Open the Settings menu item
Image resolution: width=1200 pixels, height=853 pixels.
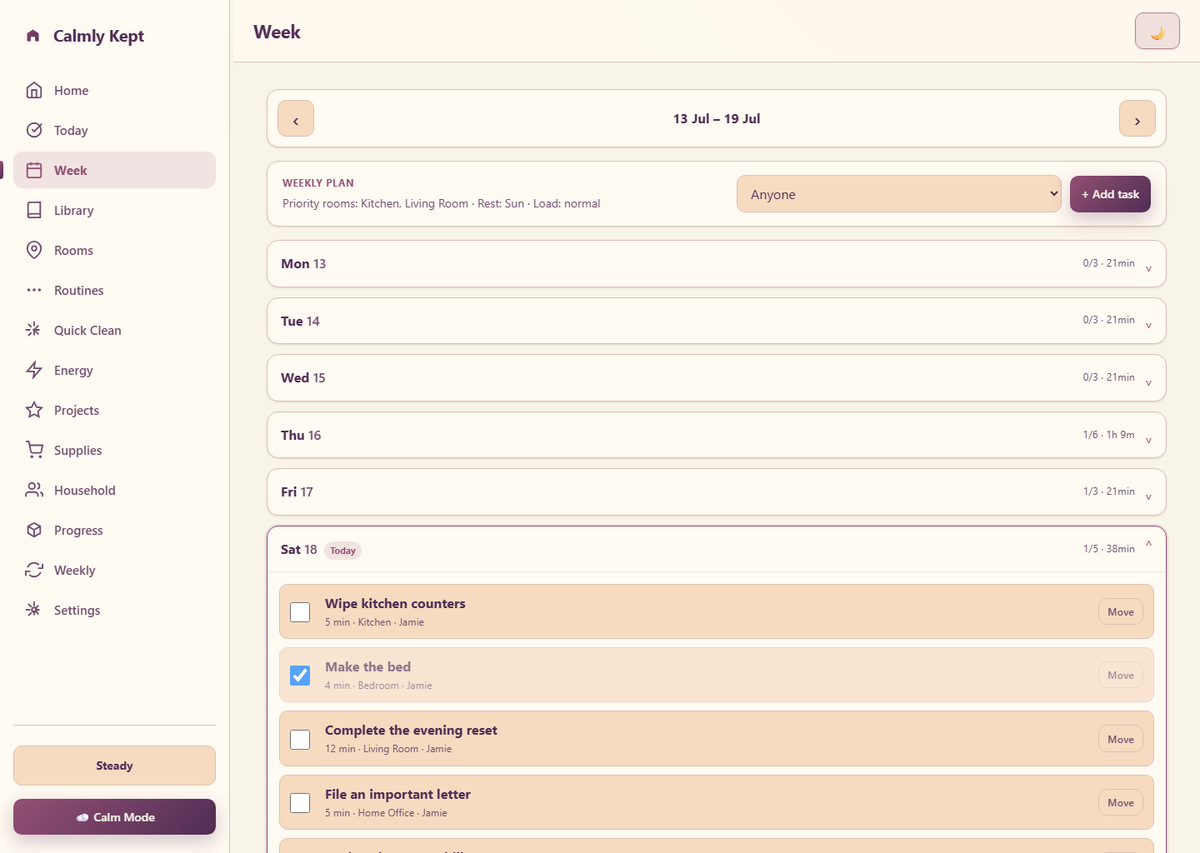pos(114,610)
